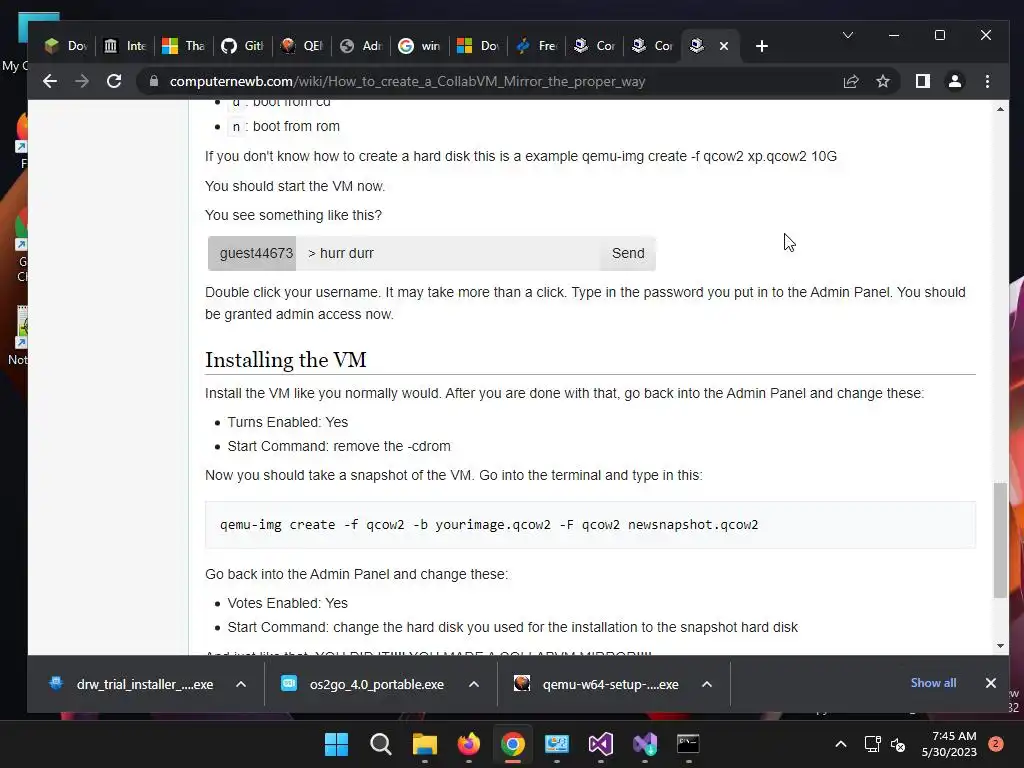Click the scroll-up arrow of the page
This screenshot has width=1024, height=768.
click(1000, 109)
